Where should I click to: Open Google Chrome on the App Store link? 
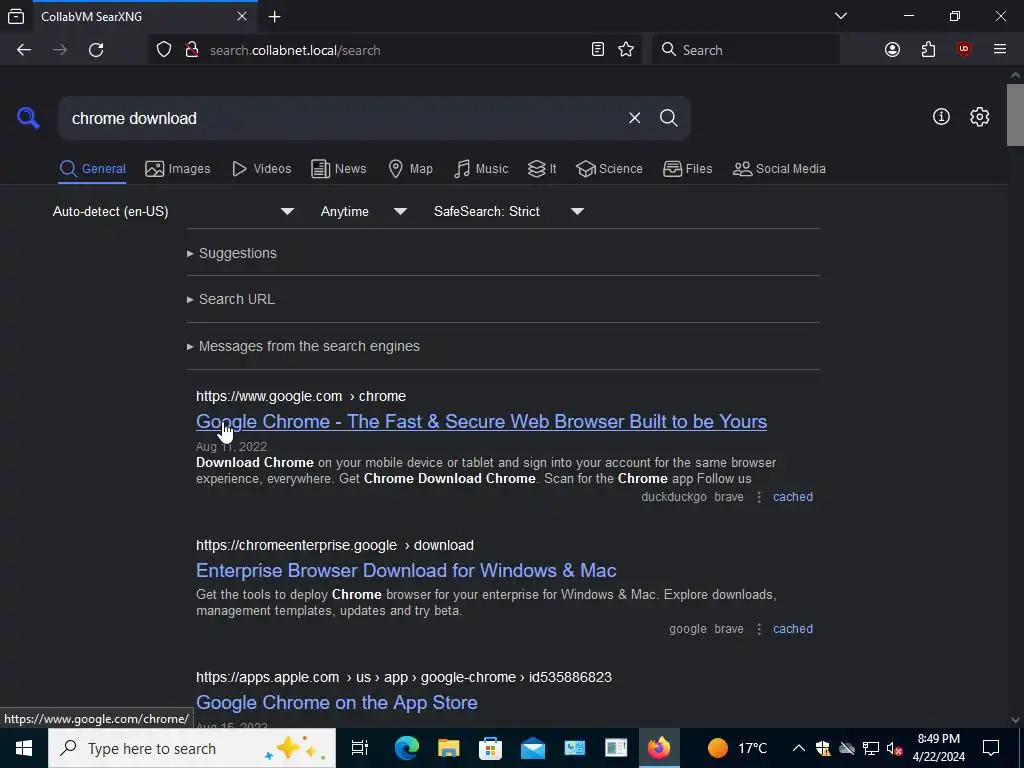(337, 702)
